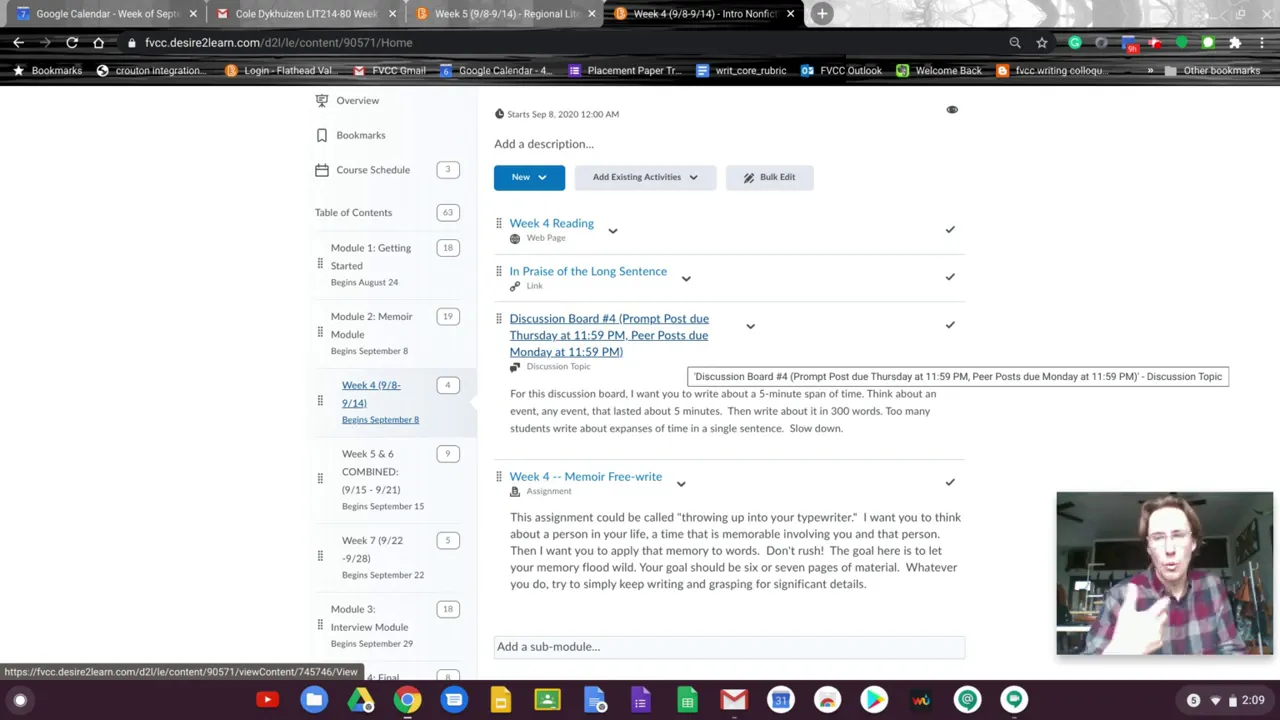Viewport: 1280px width, 720px height.
Task: Switch to Cole Dykhuizen LIT214-80 tab
Action: [x=305, y=14]
